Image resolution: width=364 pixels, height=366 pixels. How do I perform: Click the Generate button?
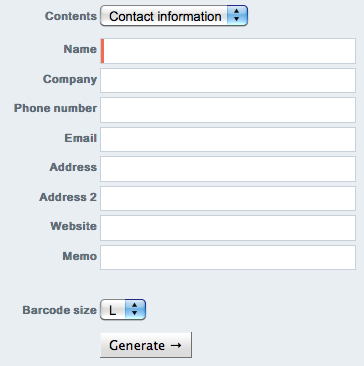146,345
